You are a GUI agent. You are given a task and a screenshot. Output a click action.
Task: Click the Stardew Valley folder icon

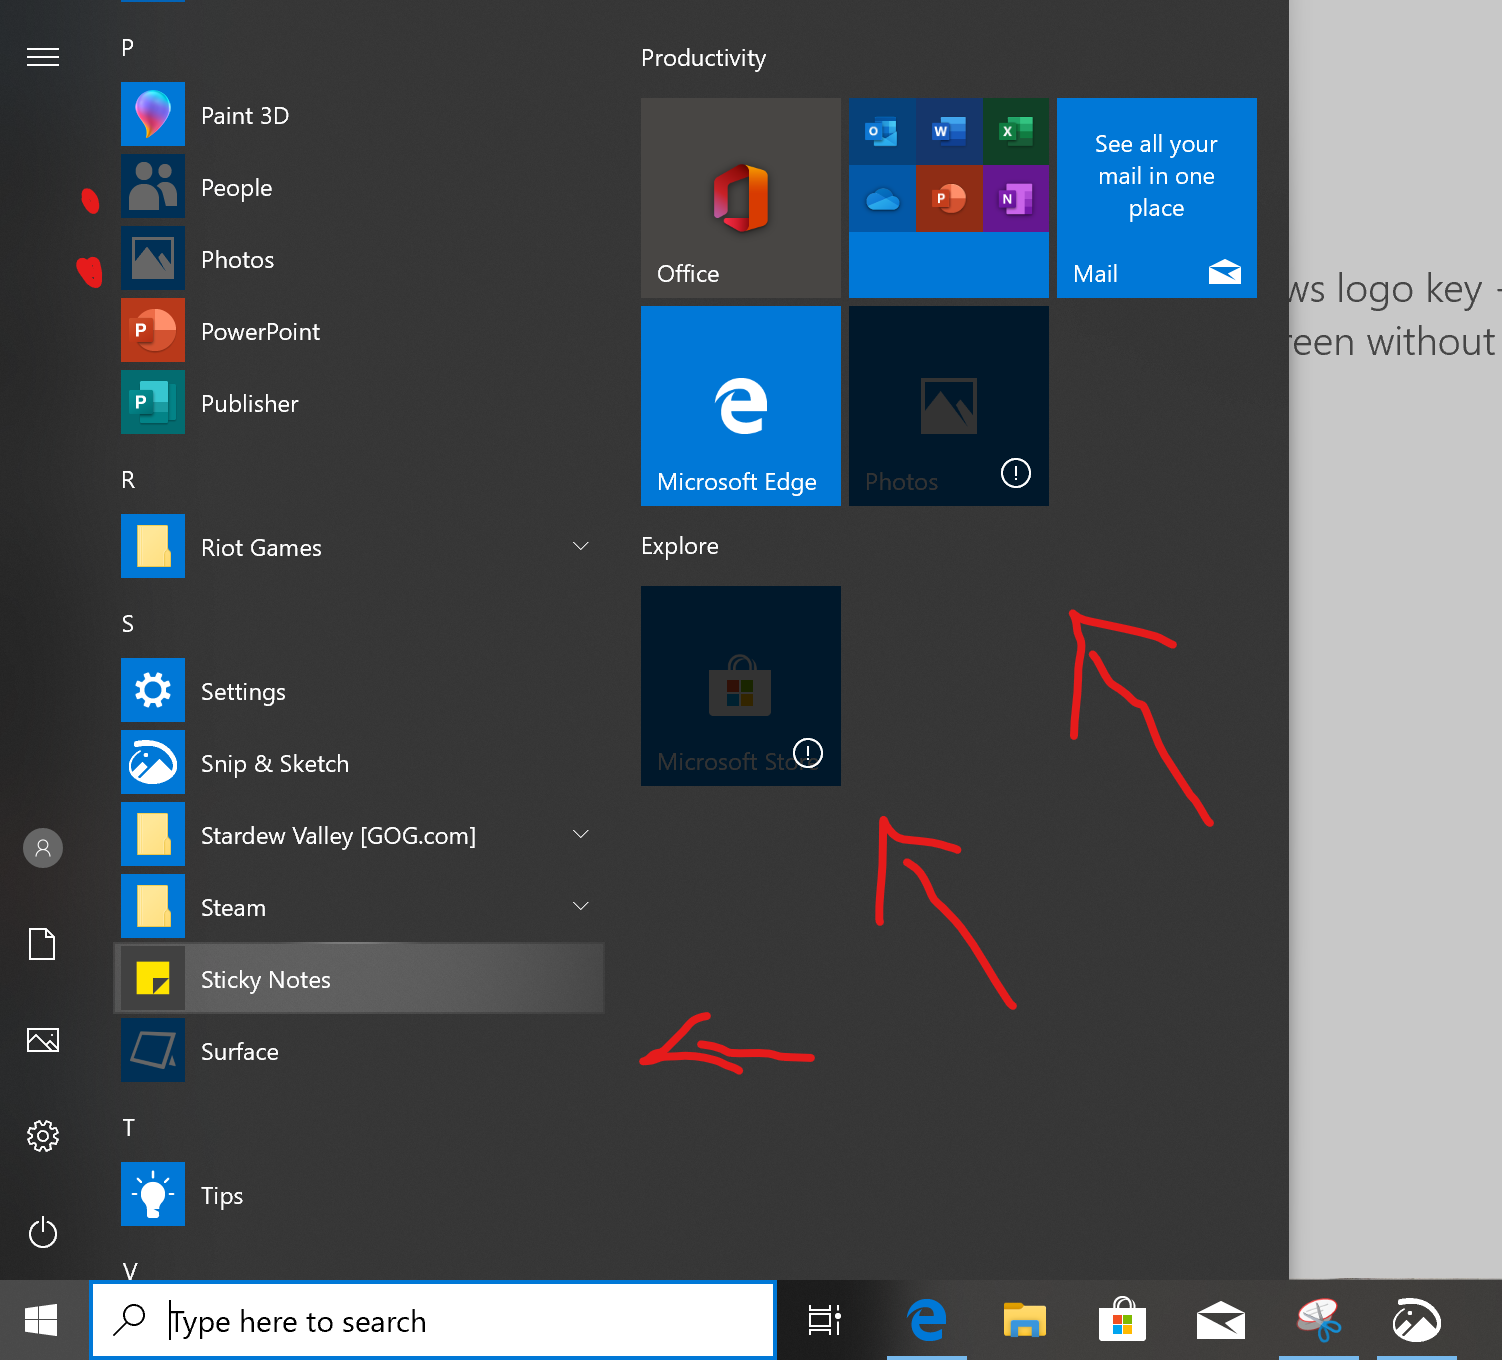[x=153, y=834]
